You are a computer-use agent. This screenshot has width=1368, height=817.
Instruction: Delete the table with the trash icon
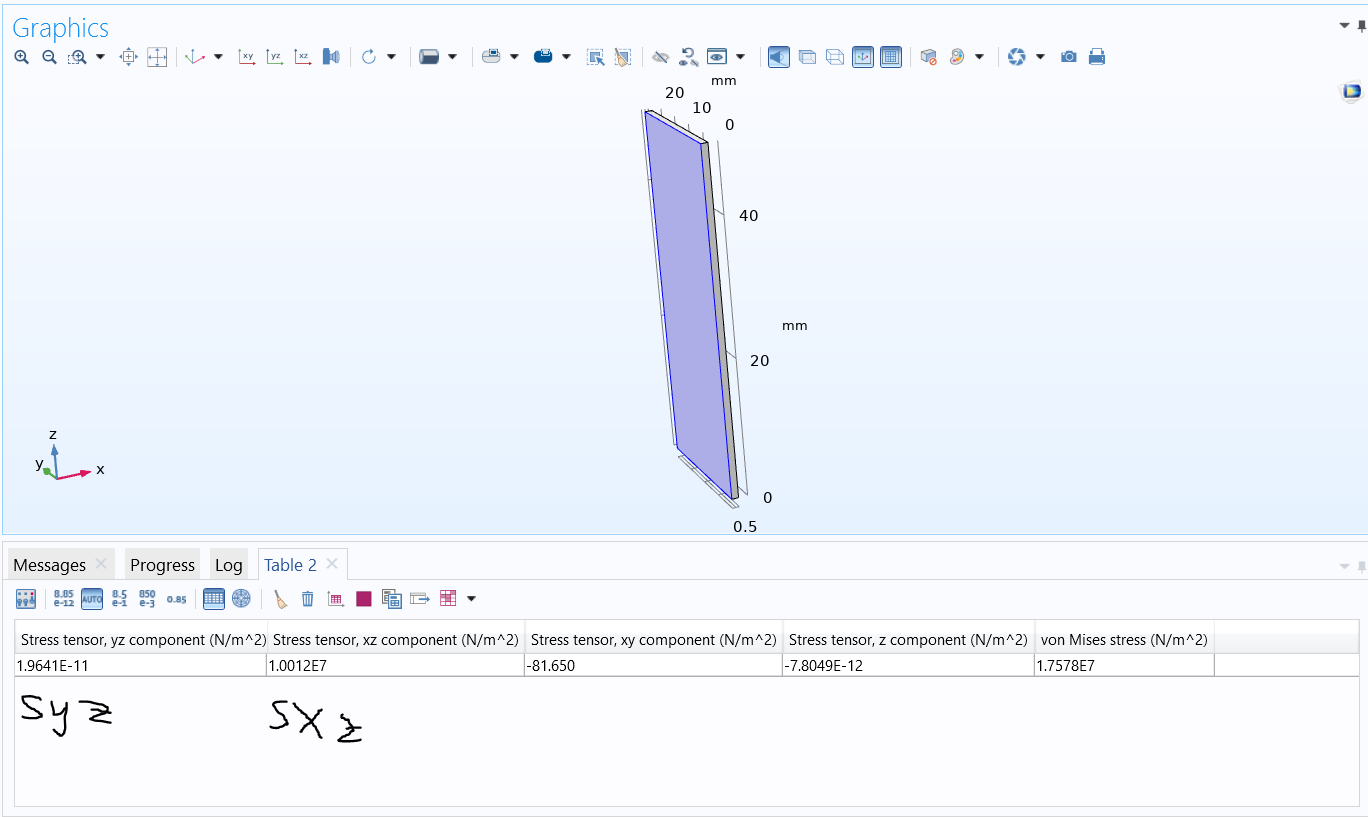(308, 599)
